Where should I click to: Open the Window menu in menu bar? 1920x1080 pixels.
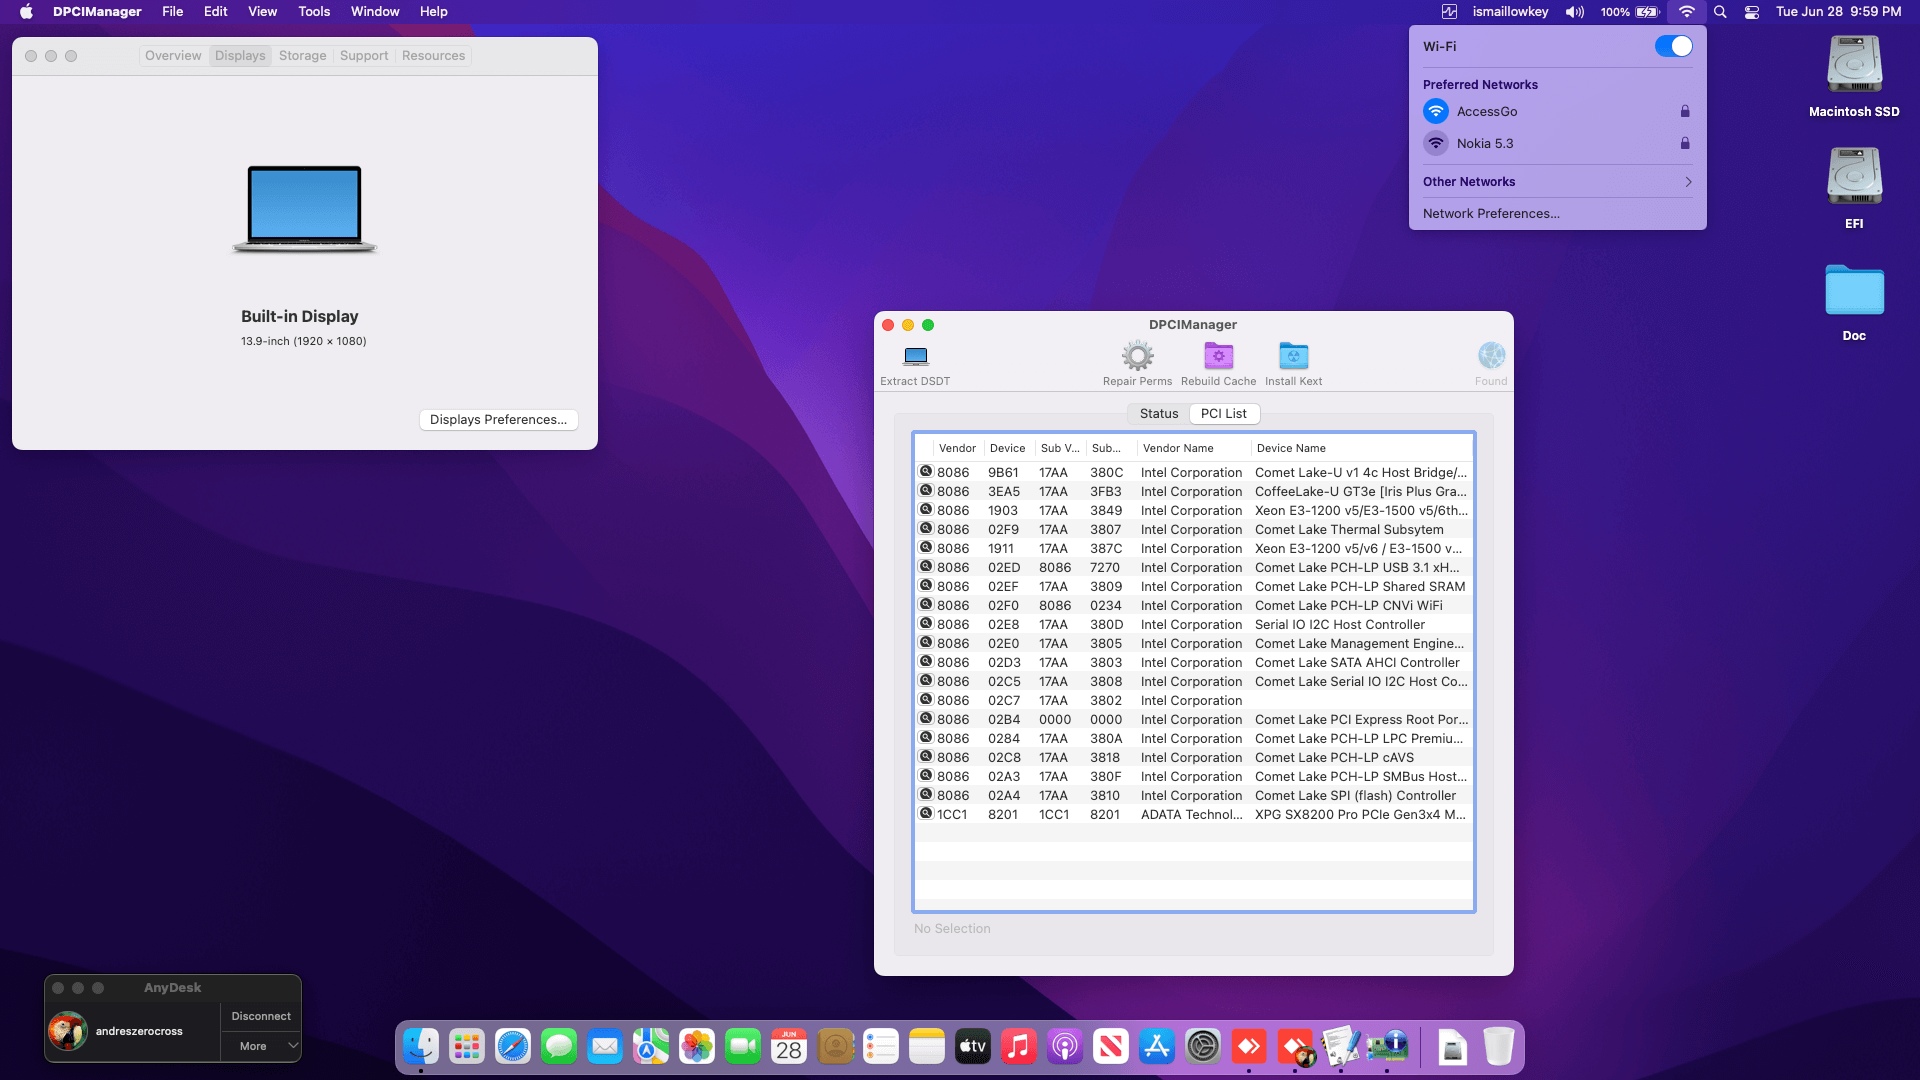point(375,12)
